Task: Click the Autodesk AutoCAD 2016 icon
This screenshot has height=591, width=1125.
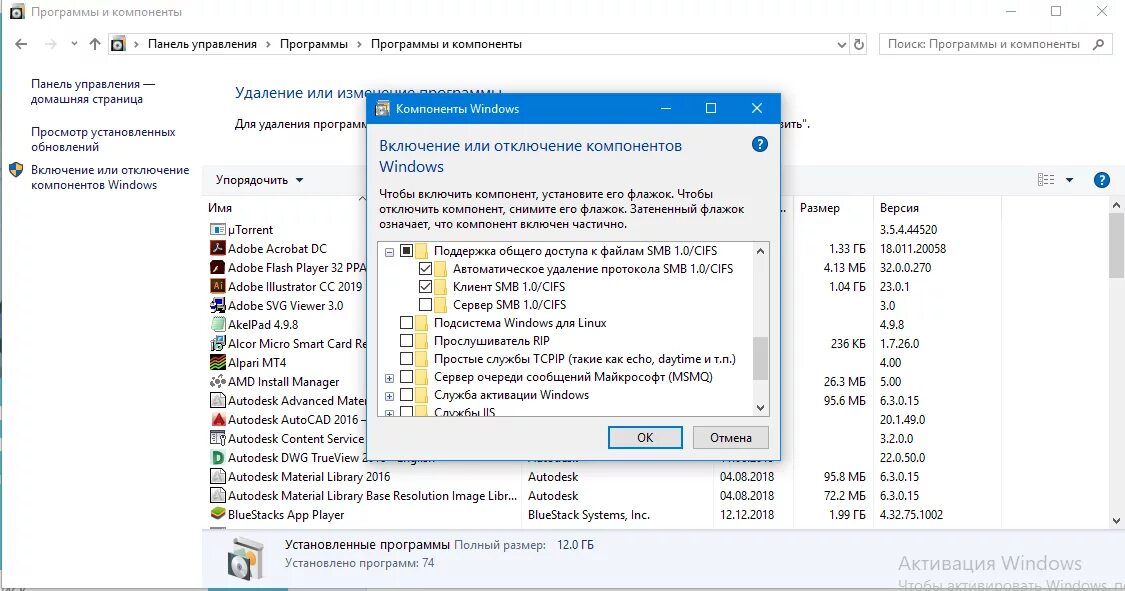Action: (x=217, y=420)
